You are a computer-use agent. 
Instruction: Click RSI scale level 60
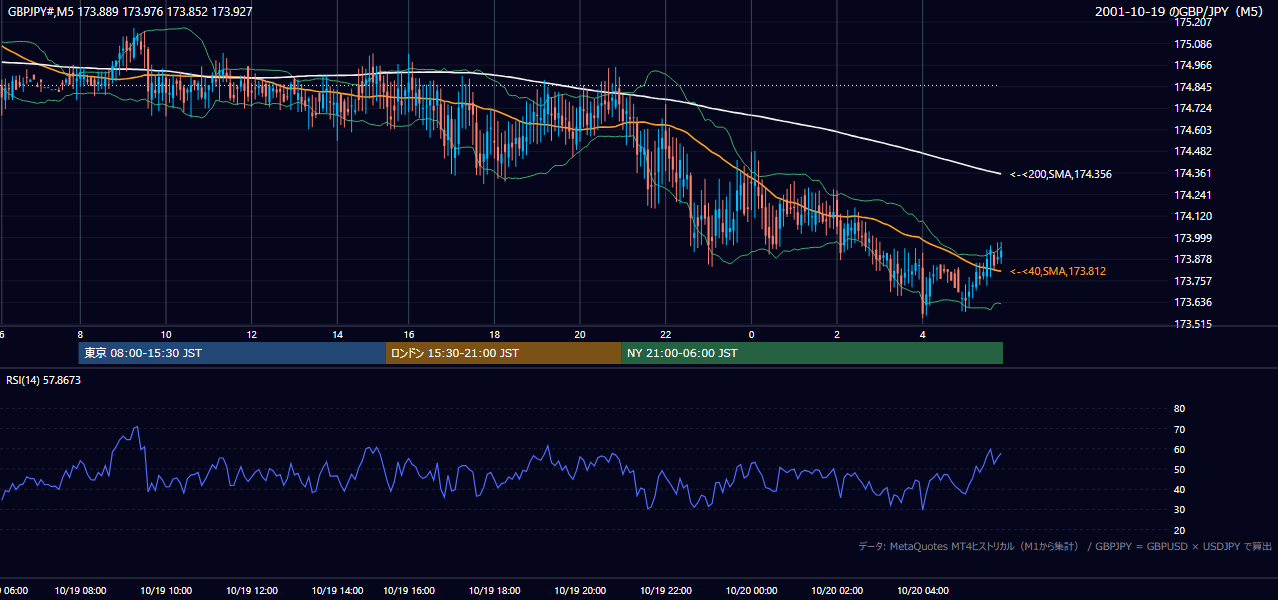(x=1179, y=449)
